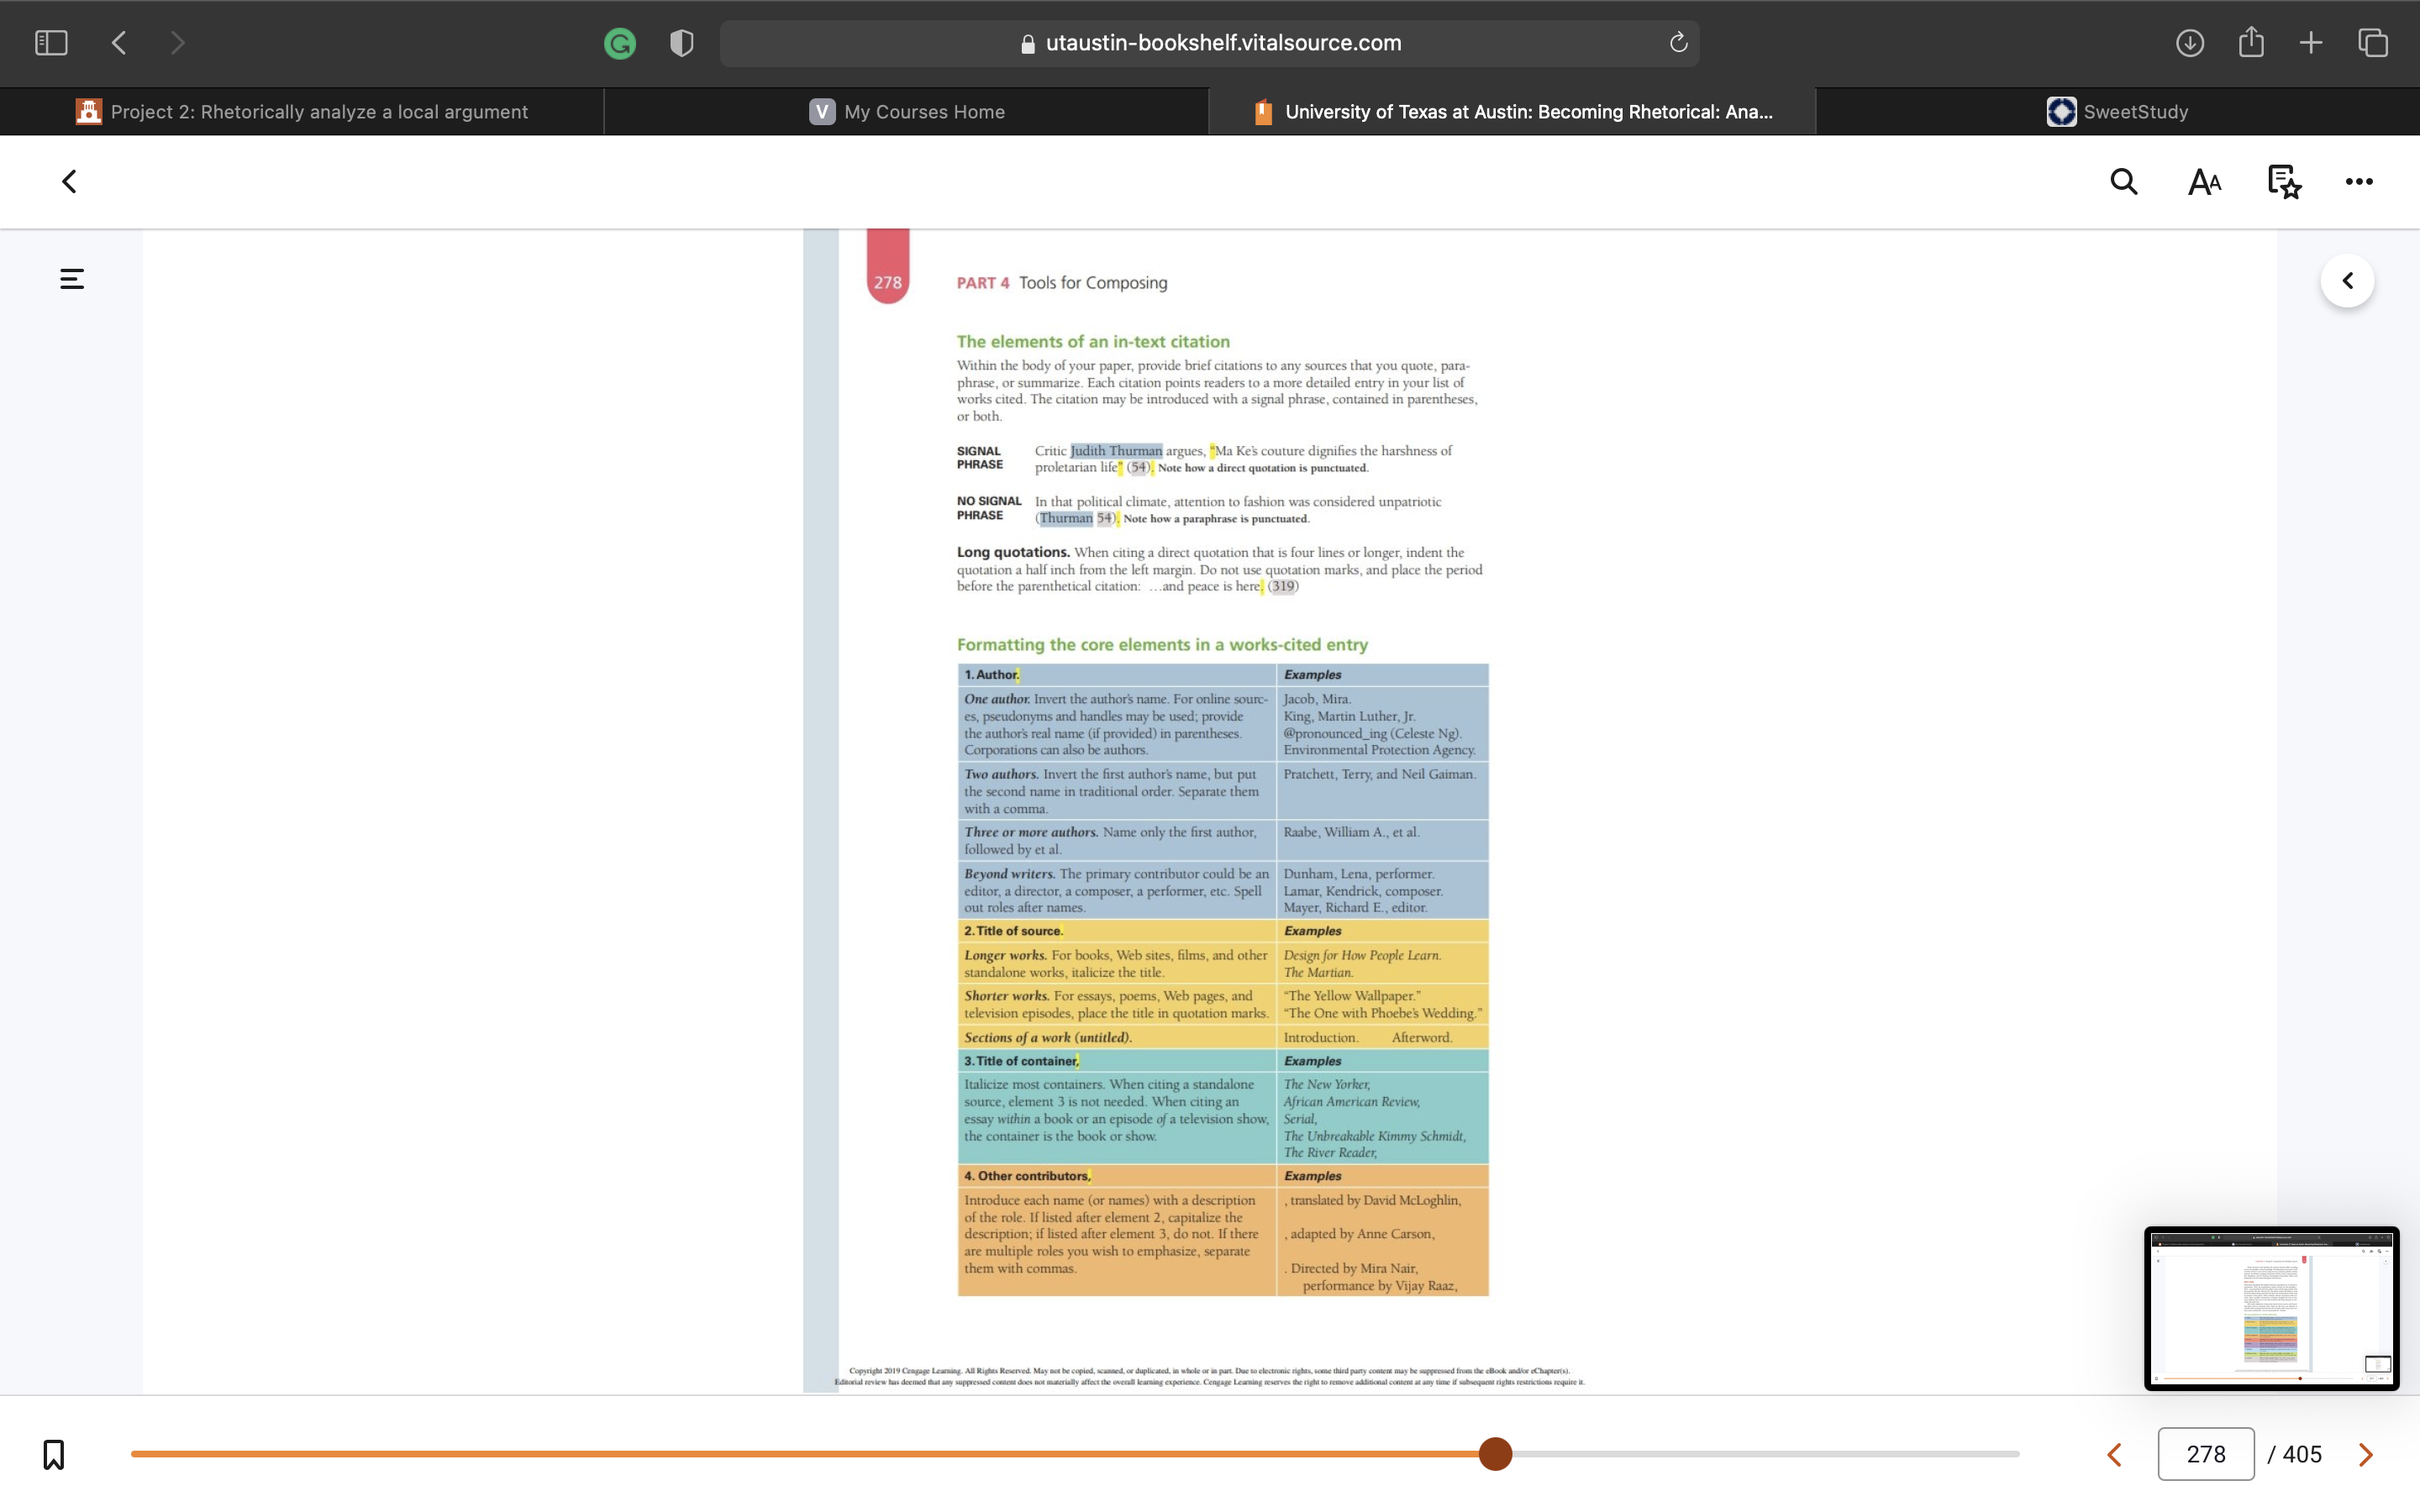
Task: Open the share menu
Action: pos(2251,42)
